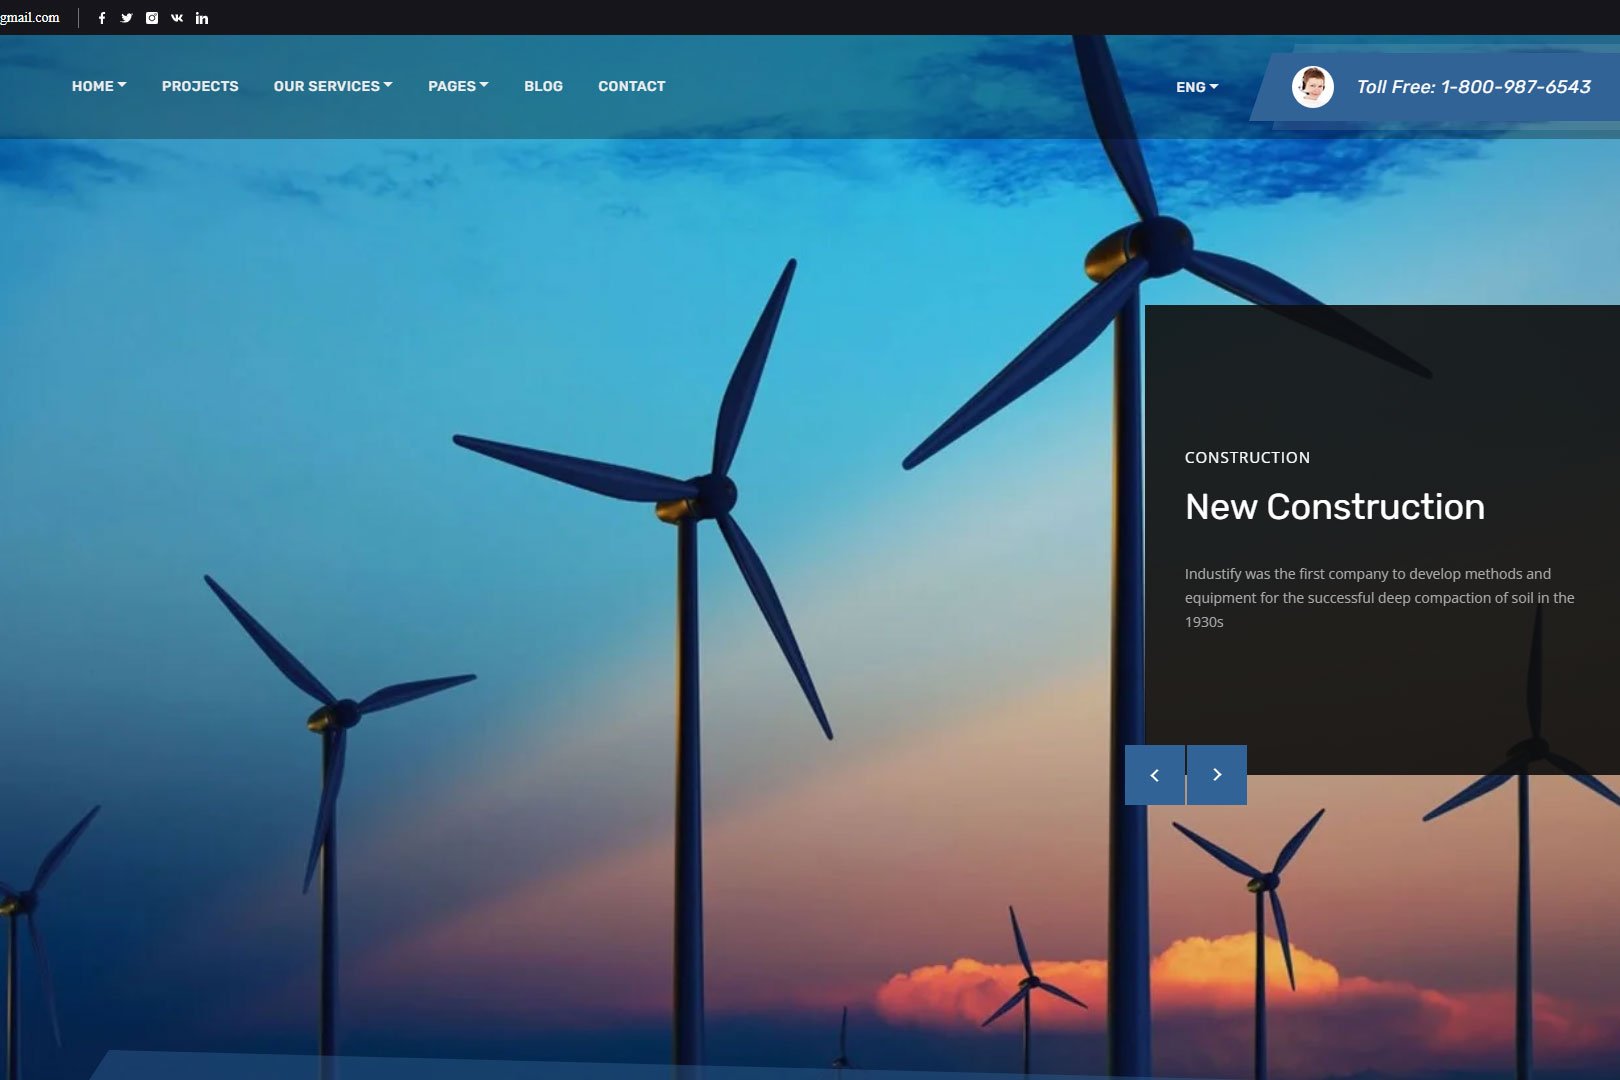Navigate to the BLOG page
Viewport: 1620px width, 1080px height.
543,86
